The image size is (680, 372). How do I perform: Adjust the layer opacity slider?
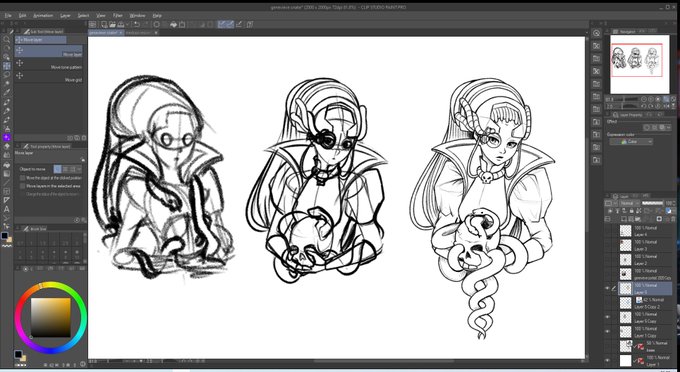[x=652, y=203]
